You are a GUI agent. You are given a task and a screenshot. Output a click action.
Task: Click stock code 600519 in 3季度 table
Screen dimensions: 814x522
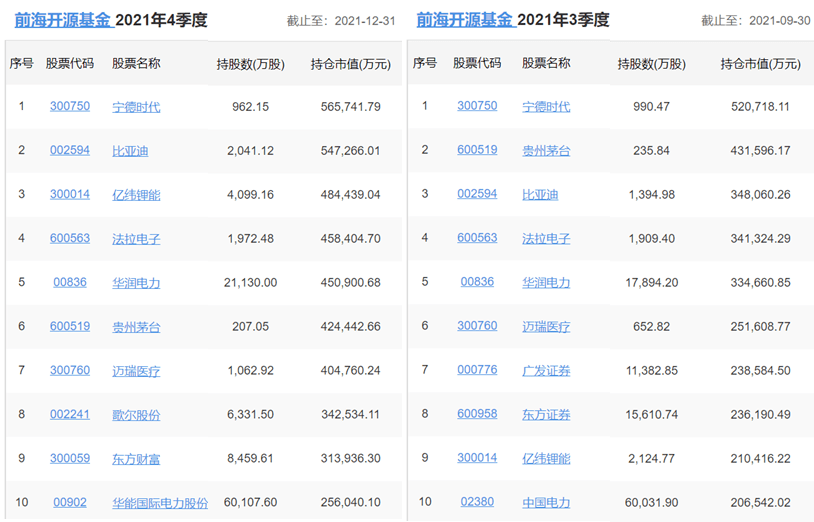477,150
